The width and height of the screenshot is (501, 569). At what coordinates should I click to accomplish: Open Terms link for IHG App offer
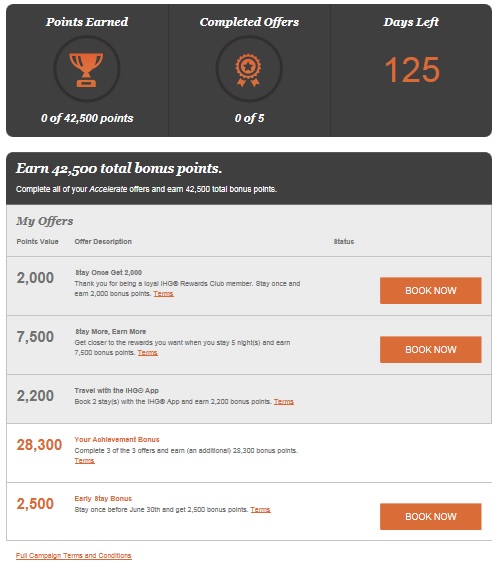284,402
